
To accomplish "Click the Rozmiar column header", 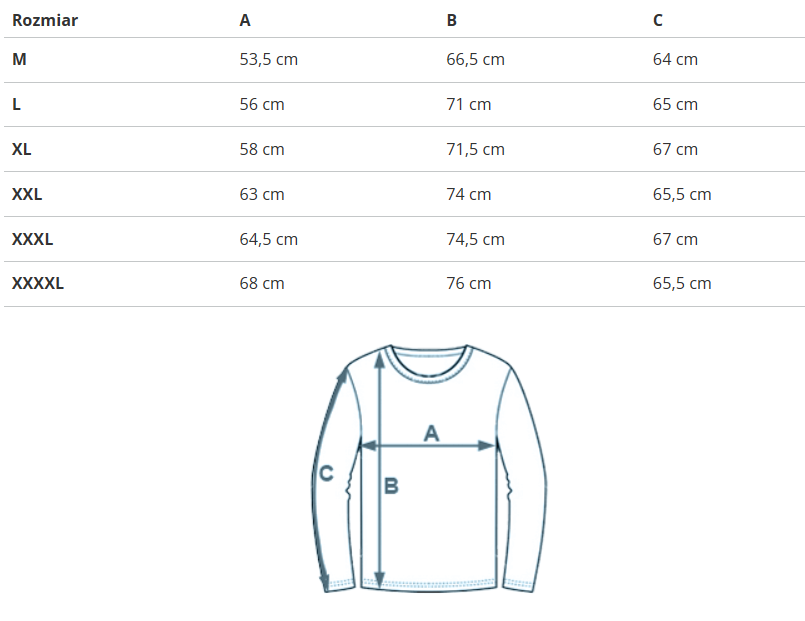I will point(45,20).
